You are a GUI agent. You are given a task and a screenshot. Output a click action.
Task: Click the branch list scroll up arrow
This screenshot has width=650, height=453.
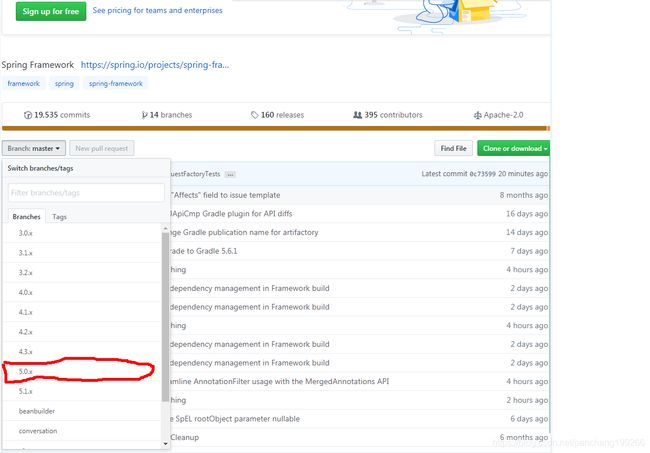[x=165, y=228]
